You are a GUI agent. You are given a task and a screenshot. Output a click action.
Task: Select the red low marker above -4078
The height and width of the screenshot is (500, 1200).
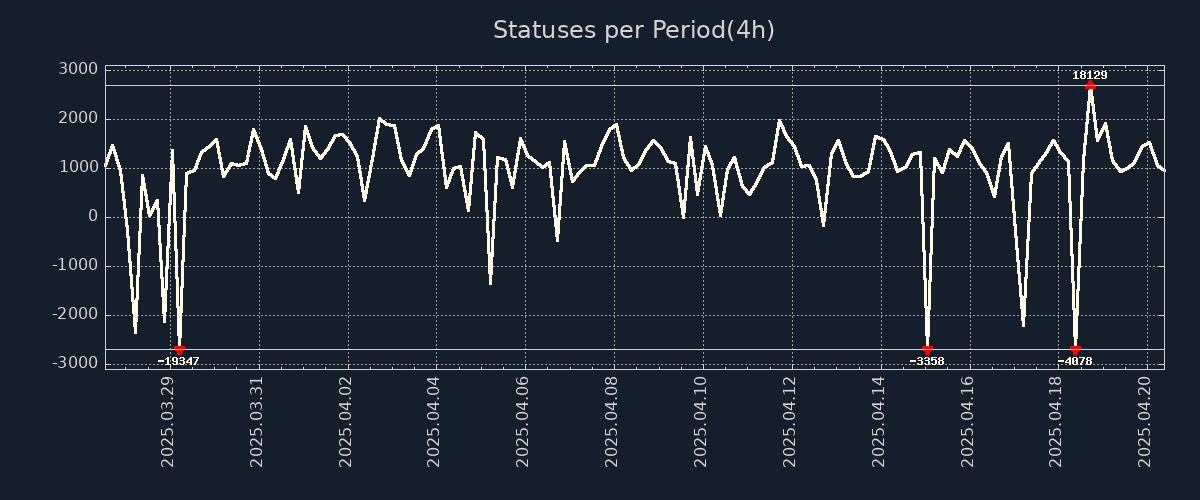(x=1075, y=349)
